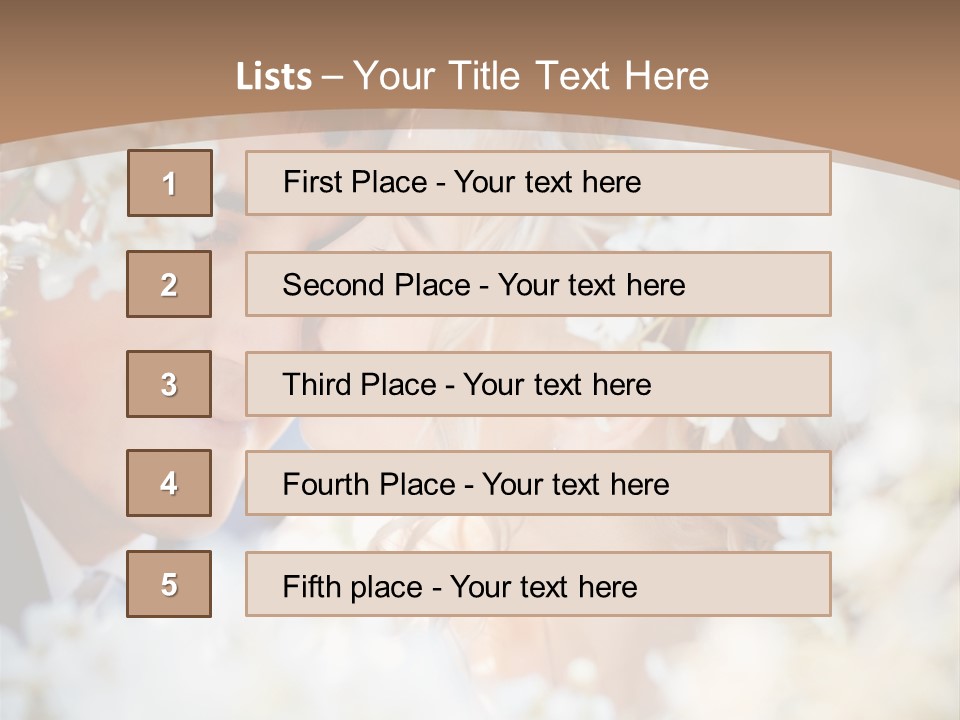The height and width of the screenshot is (720, 960).
Task: Select the number 2 square
Action: click(169, 284)
